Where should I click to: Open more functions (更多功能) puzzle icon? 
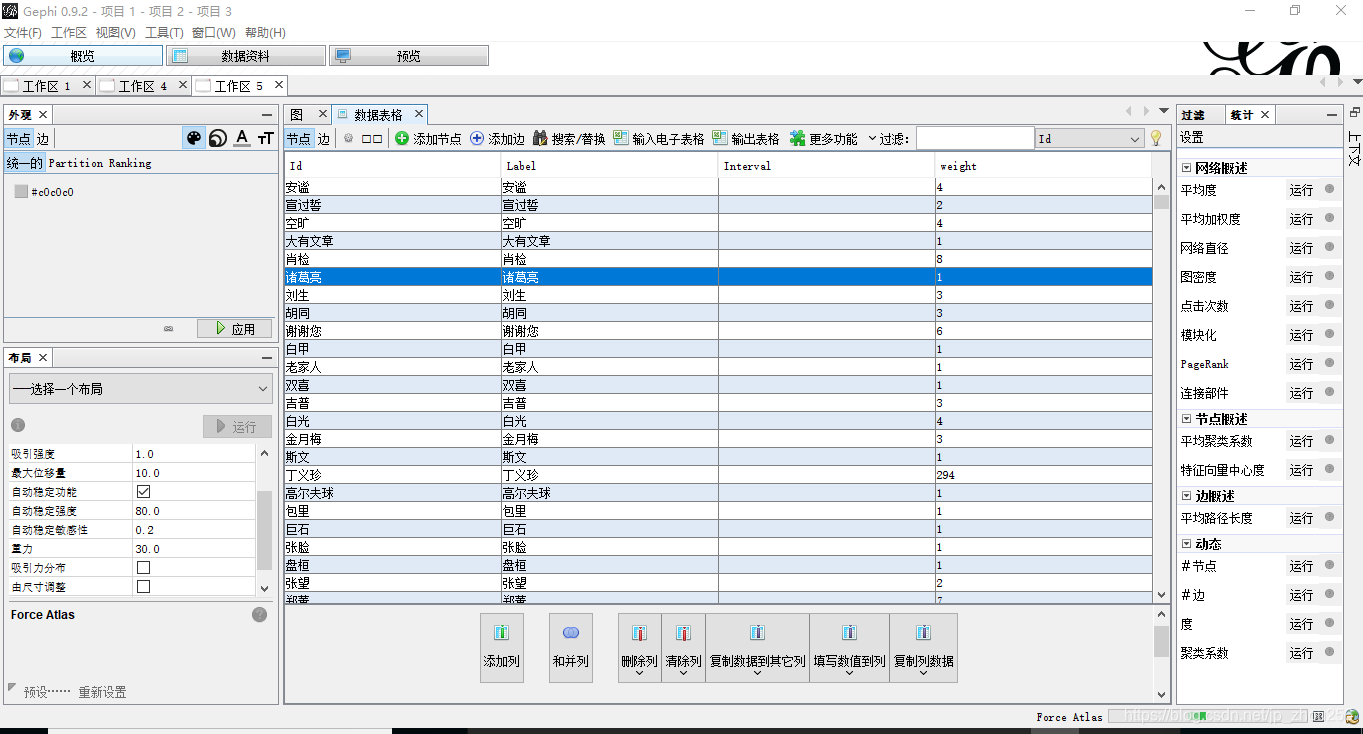click(797, 138)
